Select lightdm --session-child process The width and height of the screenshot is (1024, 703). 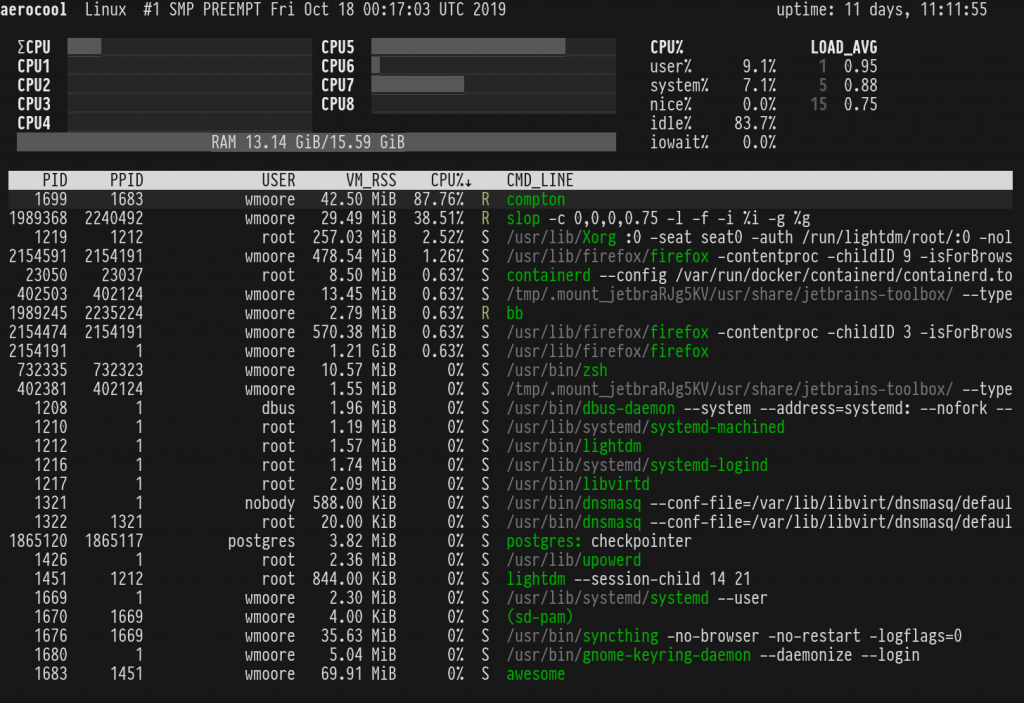[x=510, y=579]
